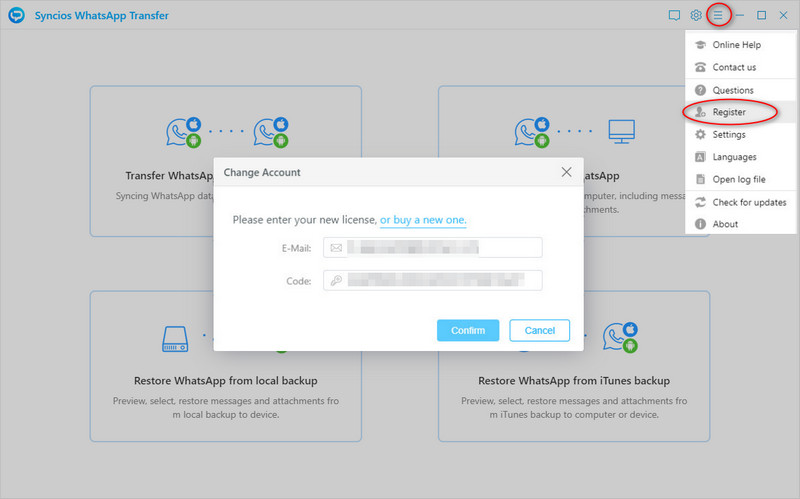Image resolution: width=800 pixels, height=499 pixels.
Task: Click WhatsApp phone icon in backup card
Action: point(532,132)
